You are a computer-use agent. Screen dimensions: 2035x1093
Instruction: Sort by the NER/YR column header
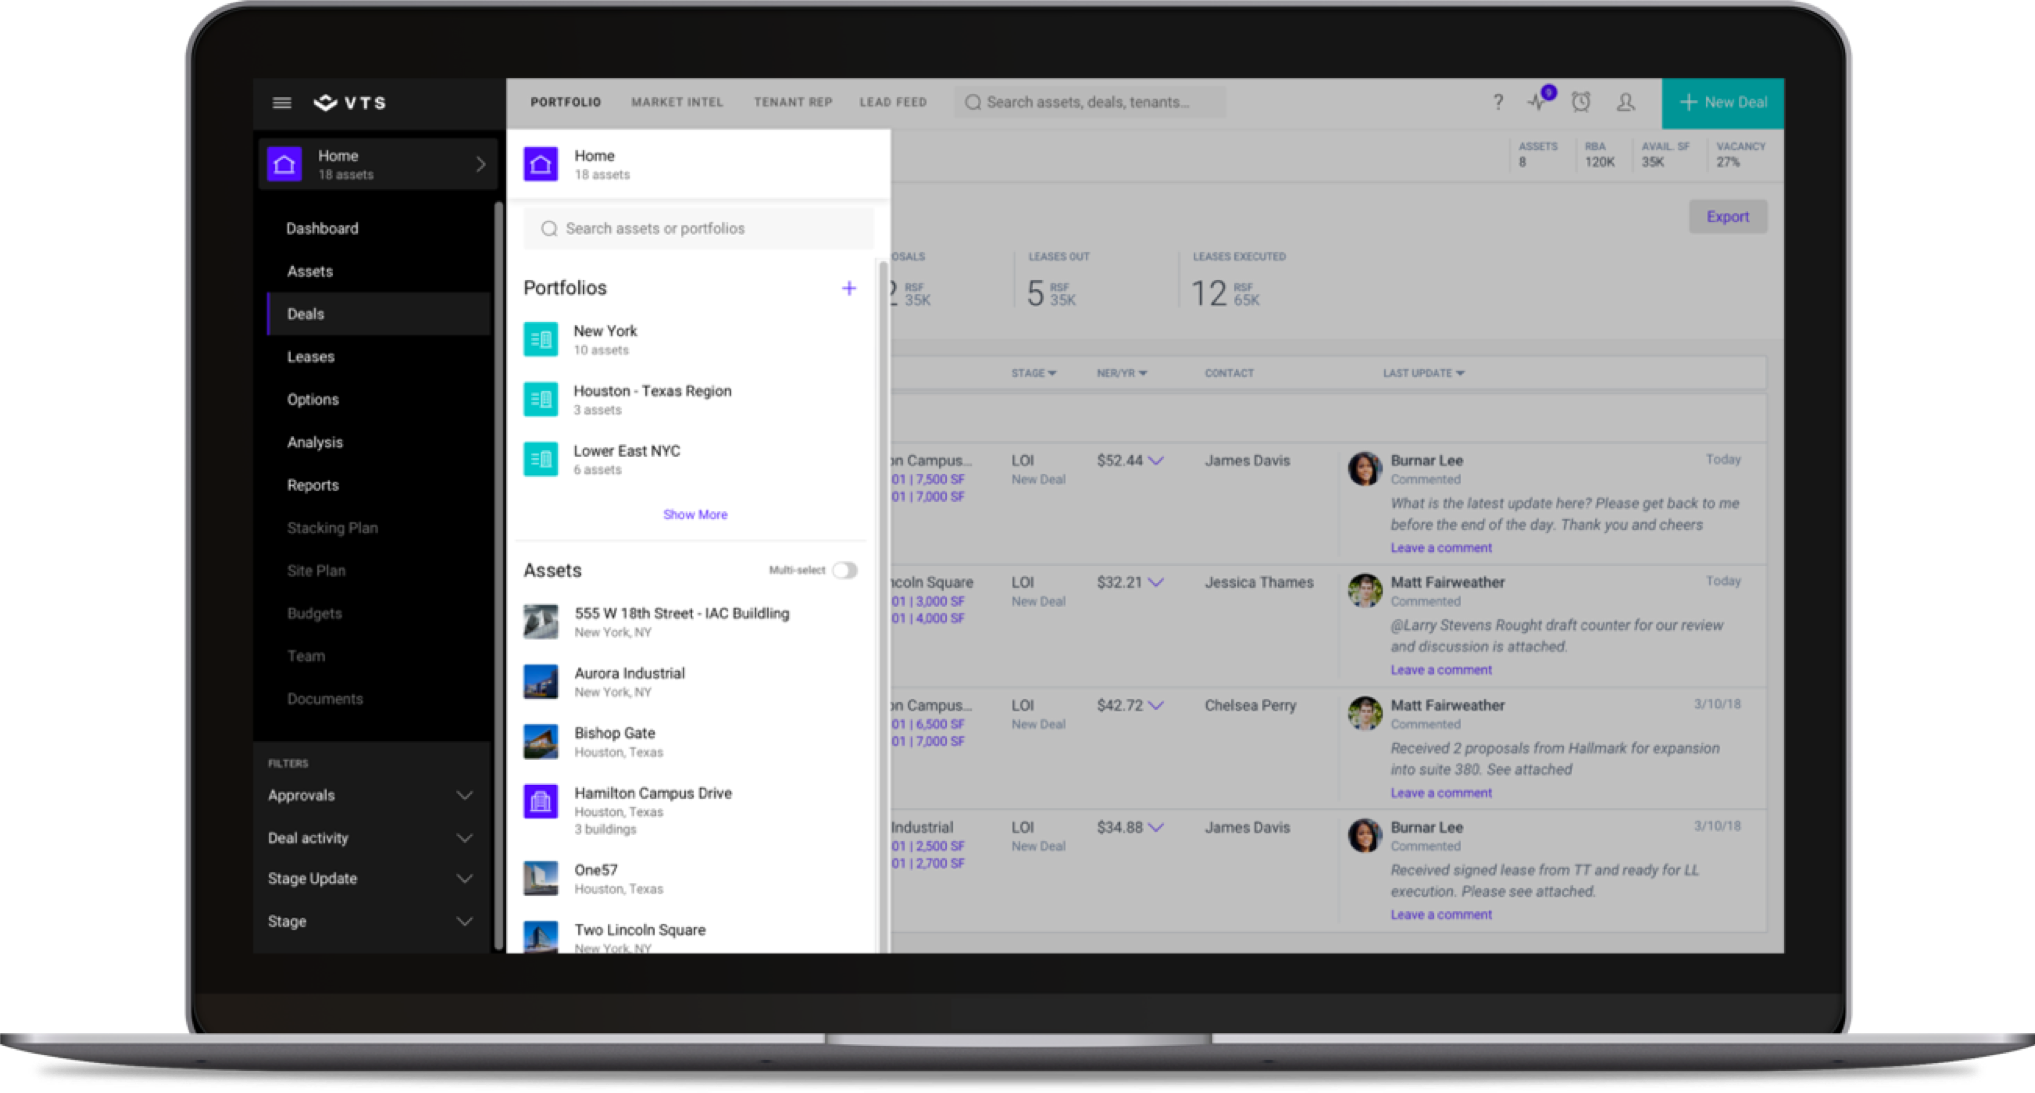pos(1121,373)
